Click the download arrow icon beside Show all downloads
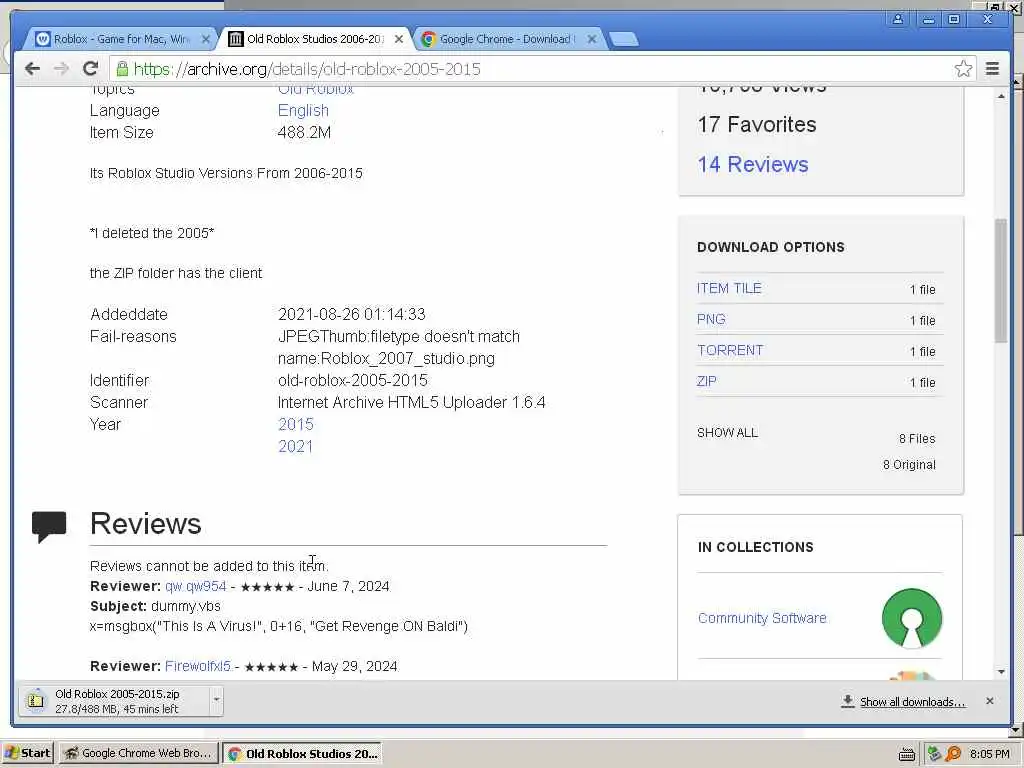The image size is (1024, 768). pyautogui.click(x=848, y=701)
